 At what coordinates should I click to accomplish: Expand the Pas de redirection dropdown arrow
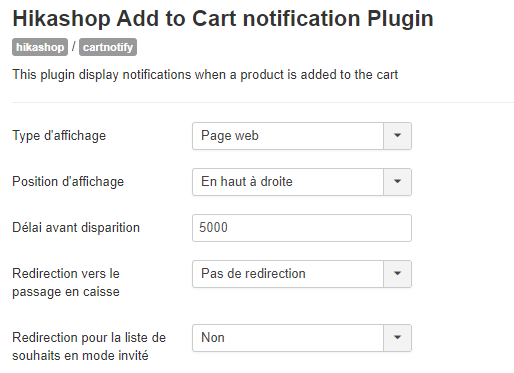[x=397, y=274]
